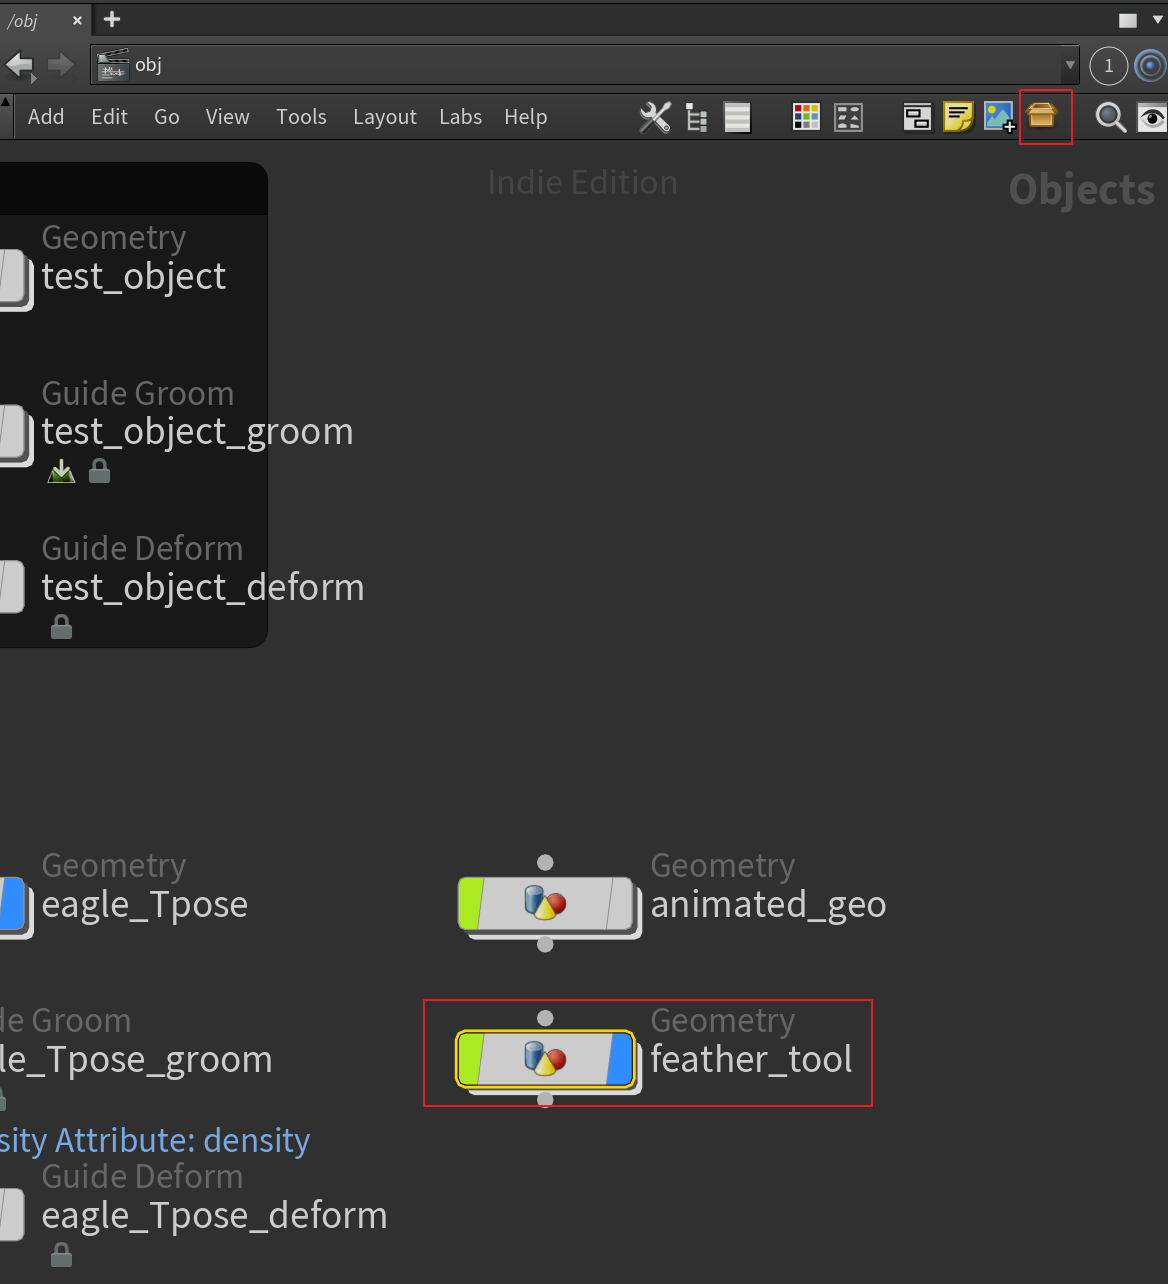1168x1284 pixels.
Task: Open the node shapes palette icon
Action: 848,117
